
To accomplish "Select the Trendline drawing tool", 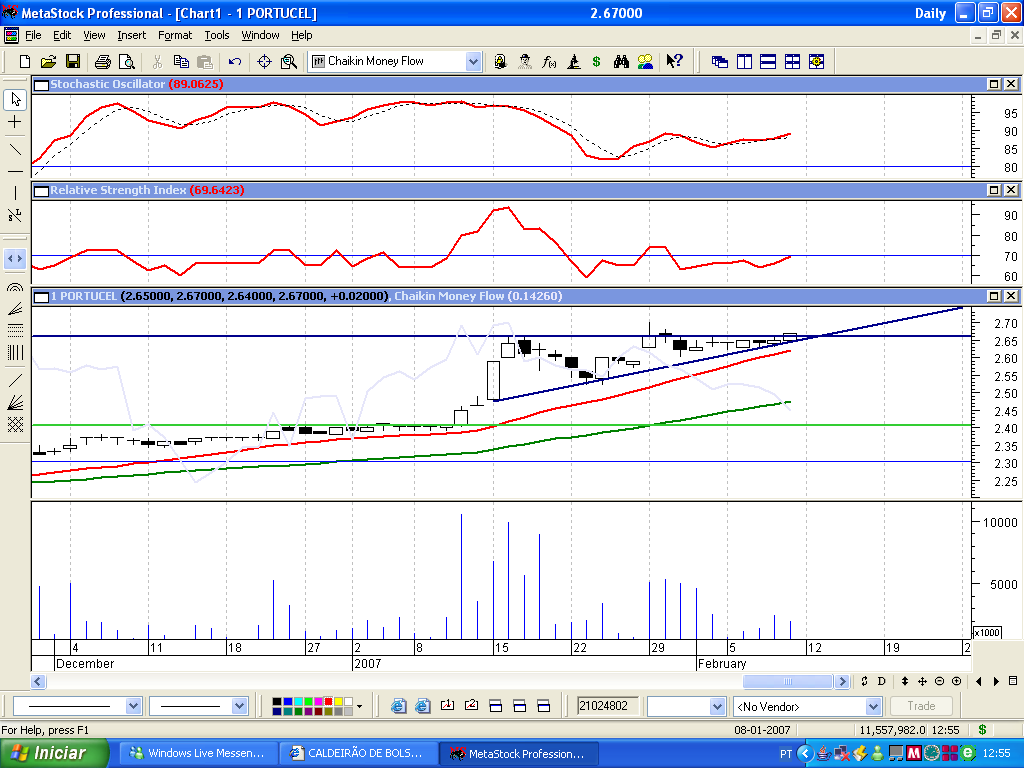I will click(15, 149).
